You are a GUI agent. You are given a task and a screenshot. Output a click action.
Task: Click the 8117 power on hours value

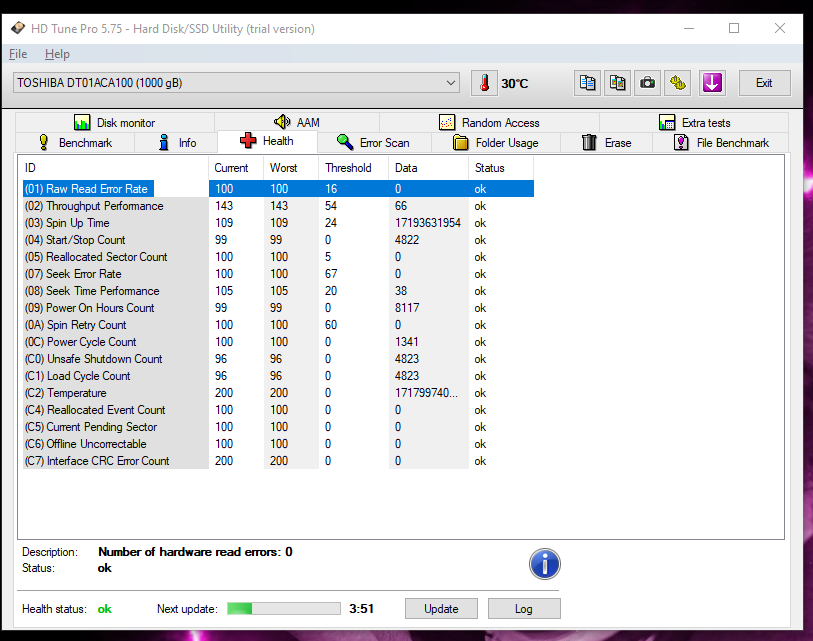point(407,308)
